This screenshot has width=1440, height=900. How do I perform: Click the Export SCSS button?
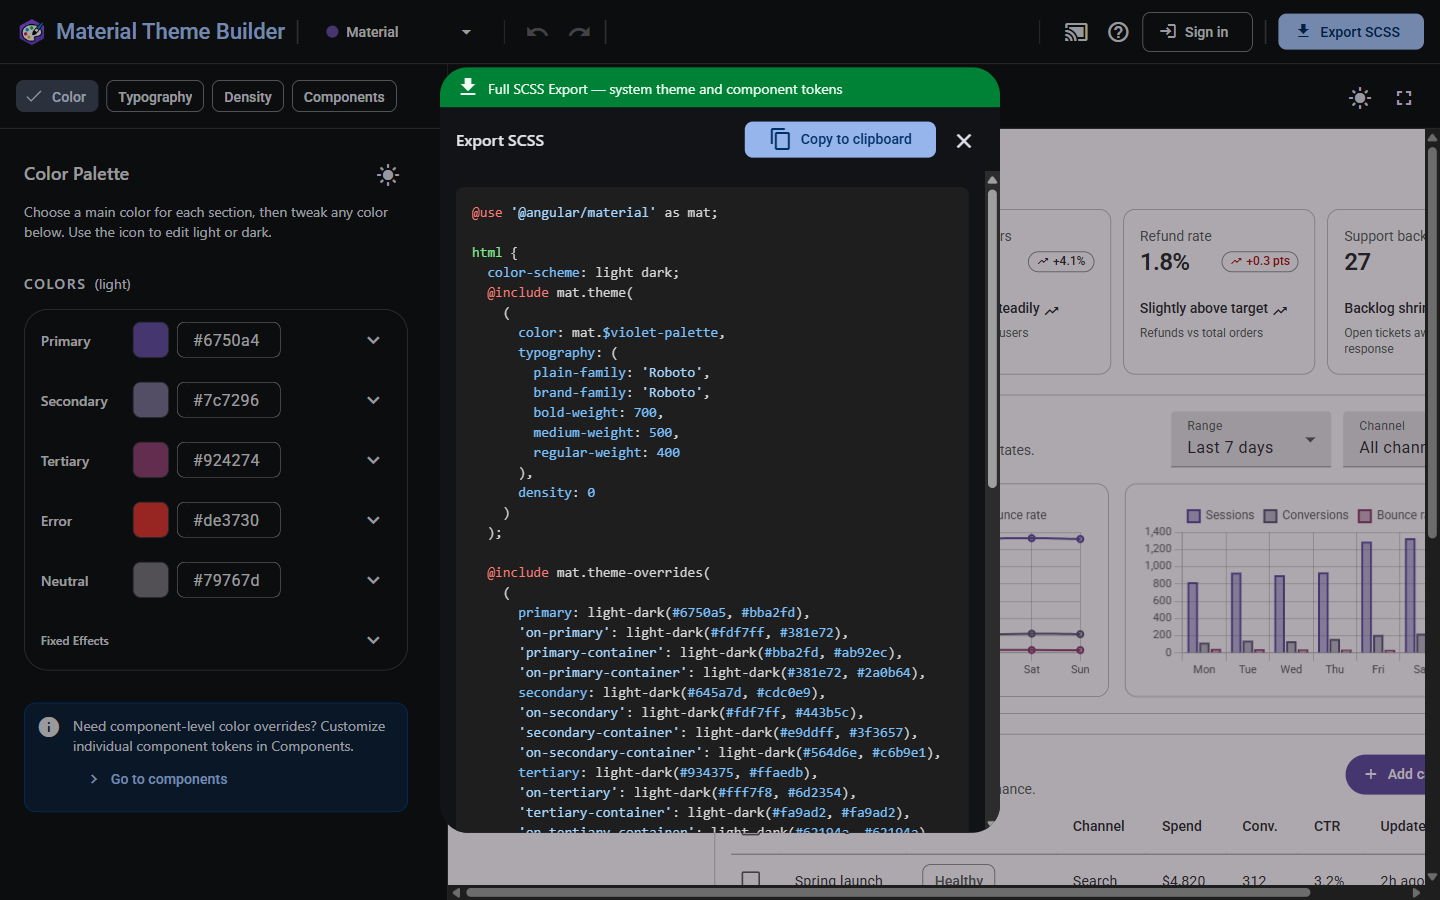pos(1351,32)
